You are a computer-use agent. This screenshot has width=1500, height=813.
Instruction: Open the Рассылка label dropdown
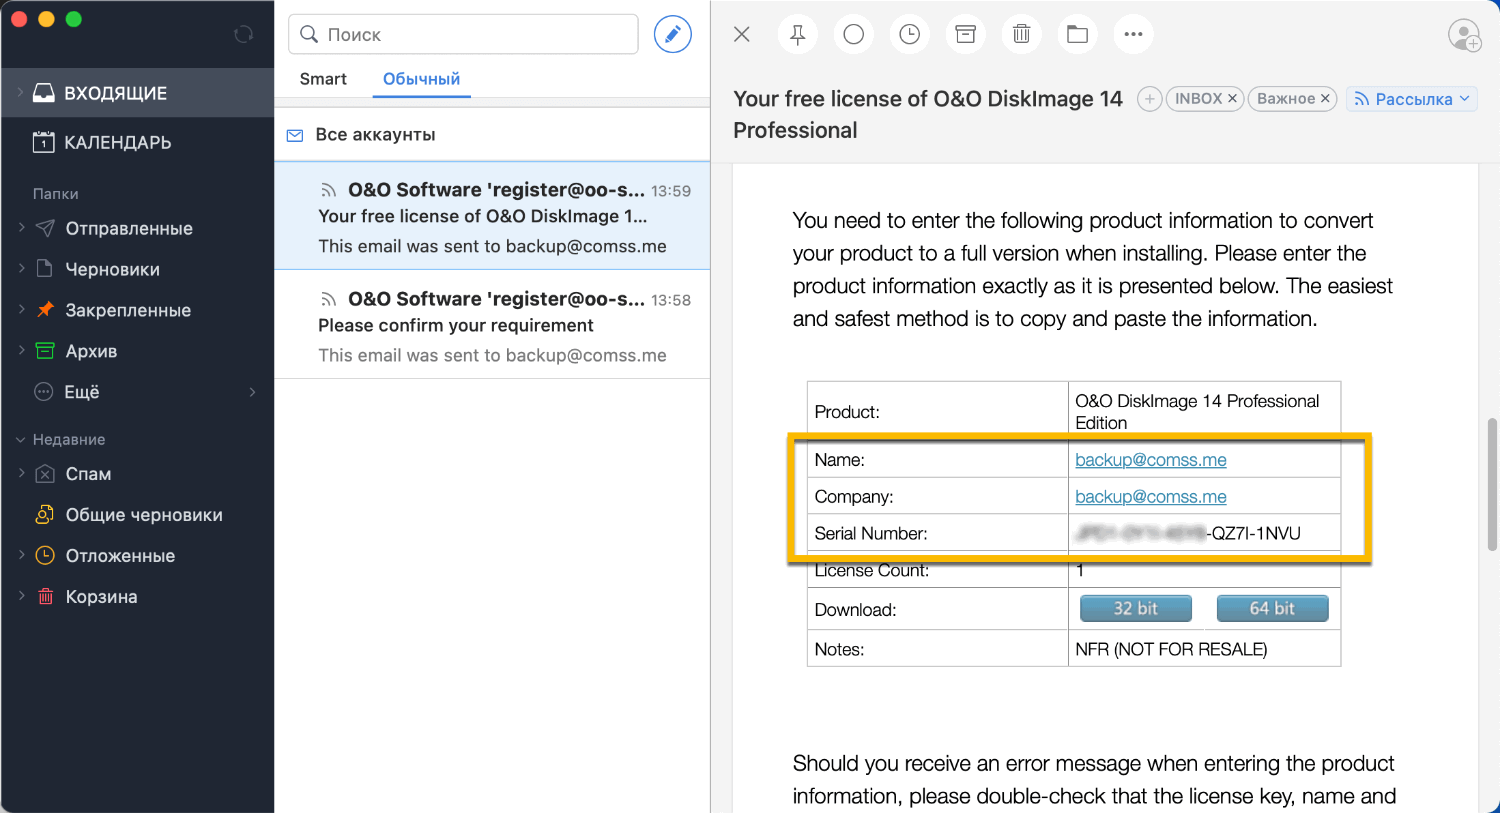[x=1411, y=98]
